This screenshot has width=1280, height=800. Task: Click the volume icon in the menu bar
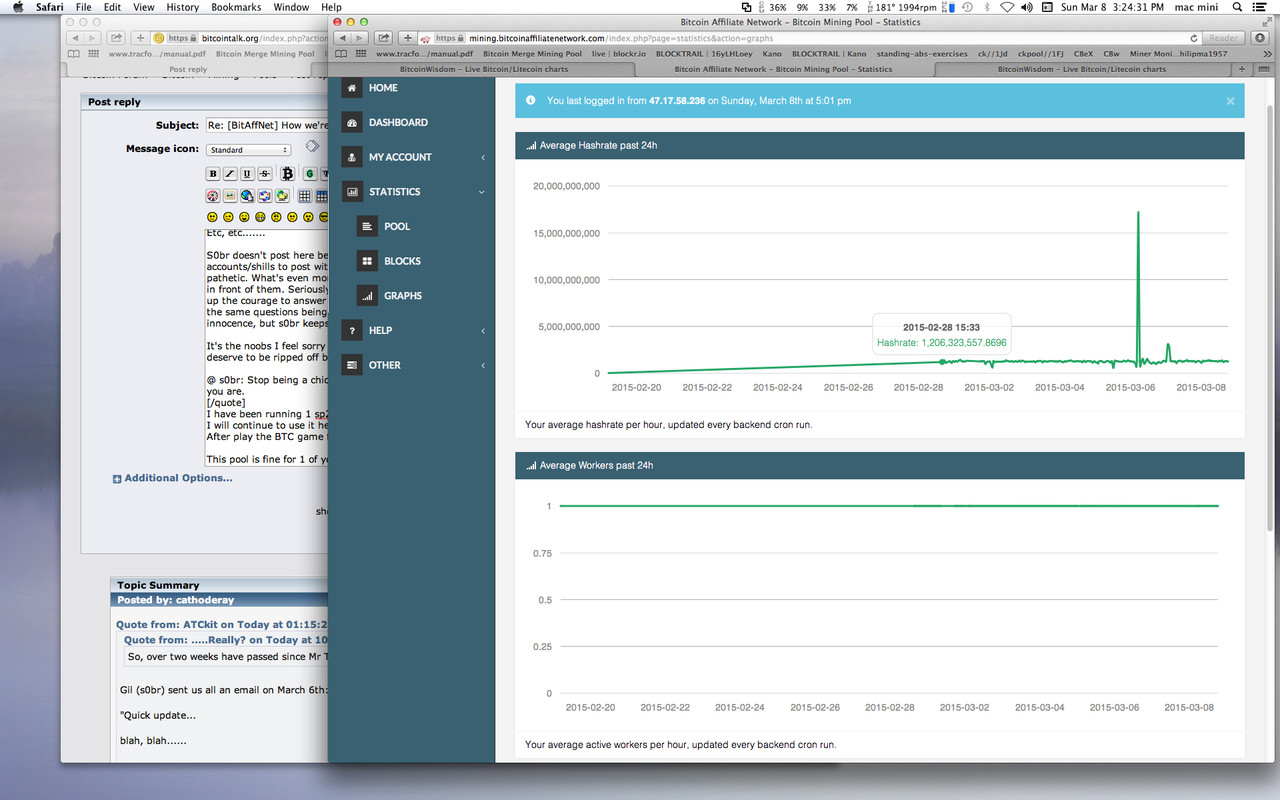pyautogui.click(x=1027, y=7)
